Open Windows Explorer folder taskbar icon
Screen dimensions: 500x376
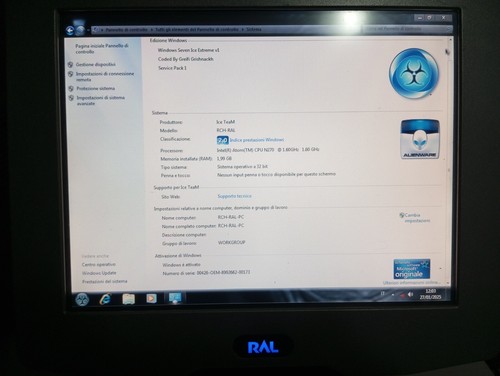click(128, 299)
